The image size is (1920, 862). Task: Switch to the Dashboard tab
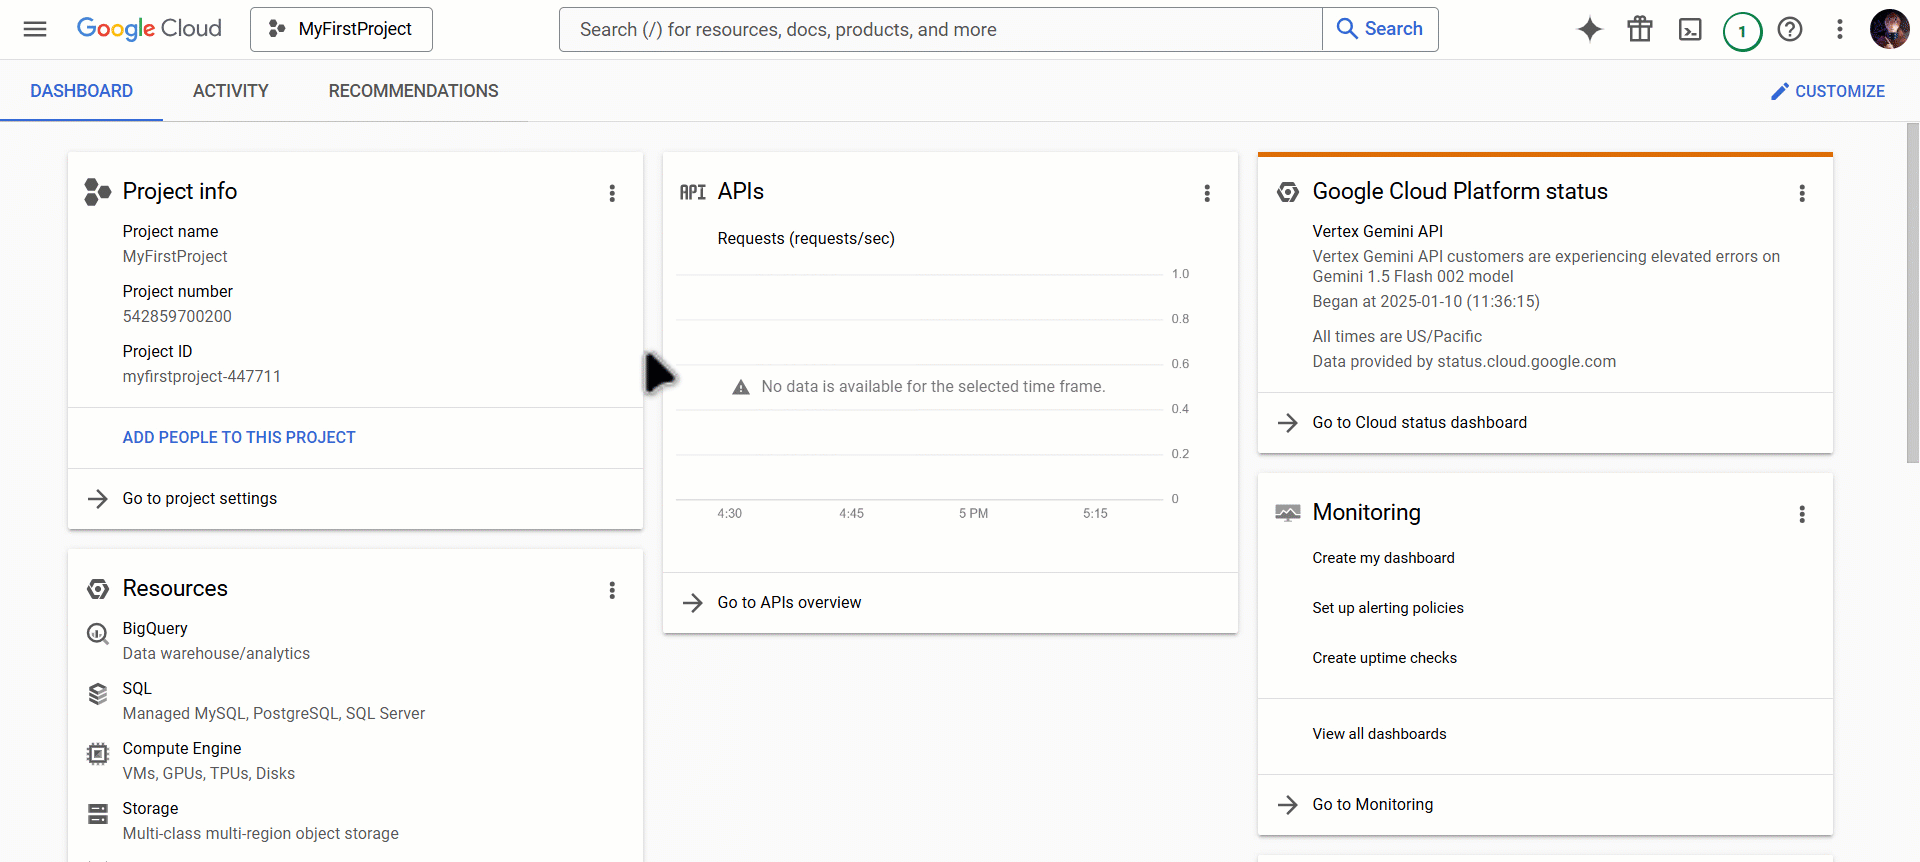tap(81, 91)
